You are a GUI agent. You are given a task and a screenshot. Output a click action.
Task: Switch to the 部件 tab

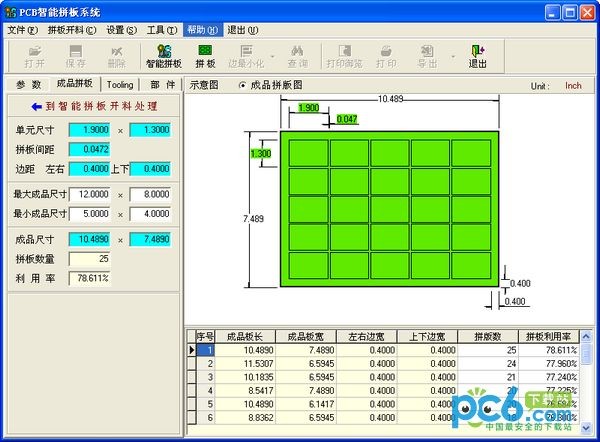coord(163,85)
